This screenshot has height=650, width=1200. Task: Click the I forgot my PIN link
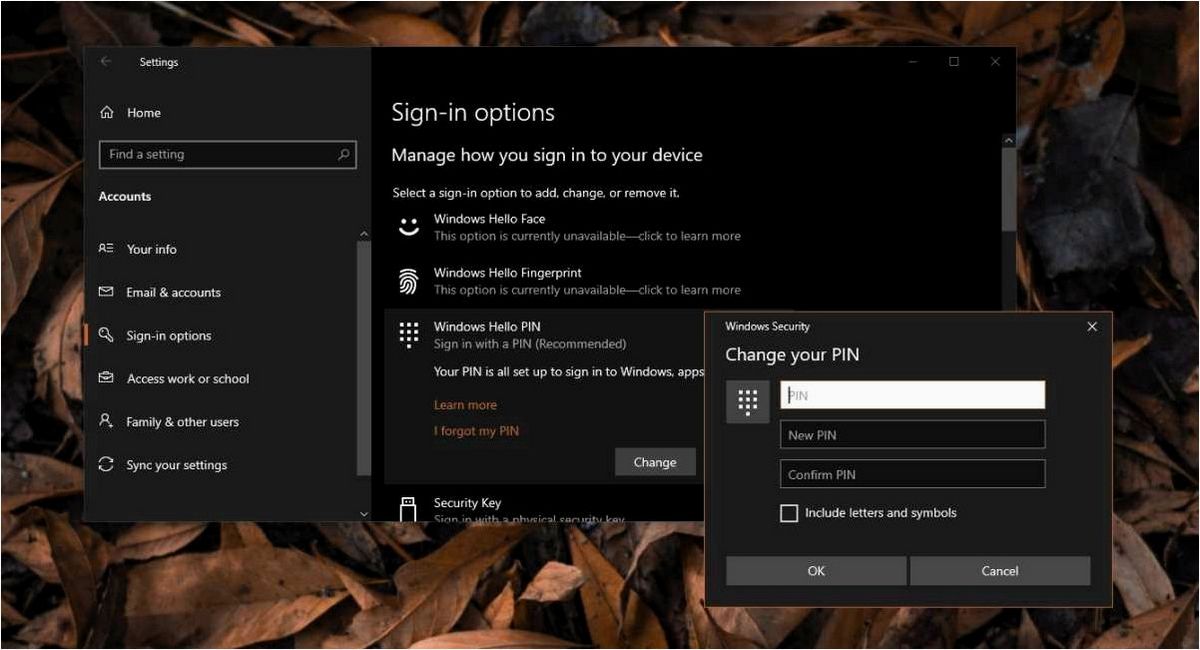click(x=476, y=431)
